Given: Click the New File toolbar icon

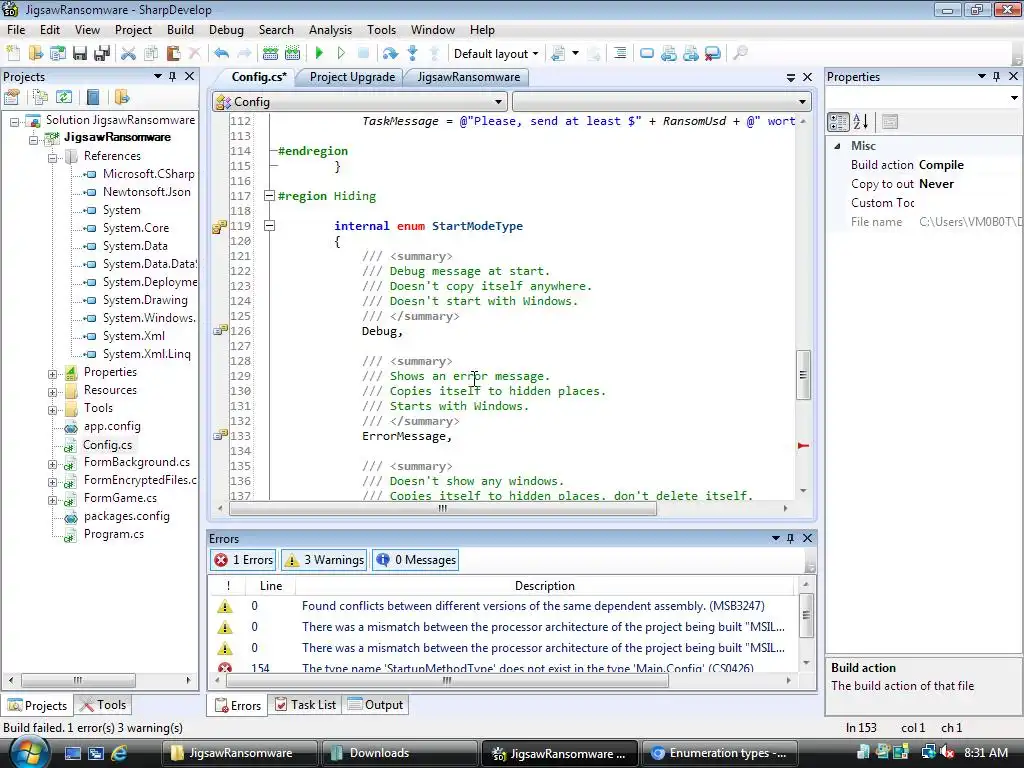Looking at the screenshot, I should 13,54.
